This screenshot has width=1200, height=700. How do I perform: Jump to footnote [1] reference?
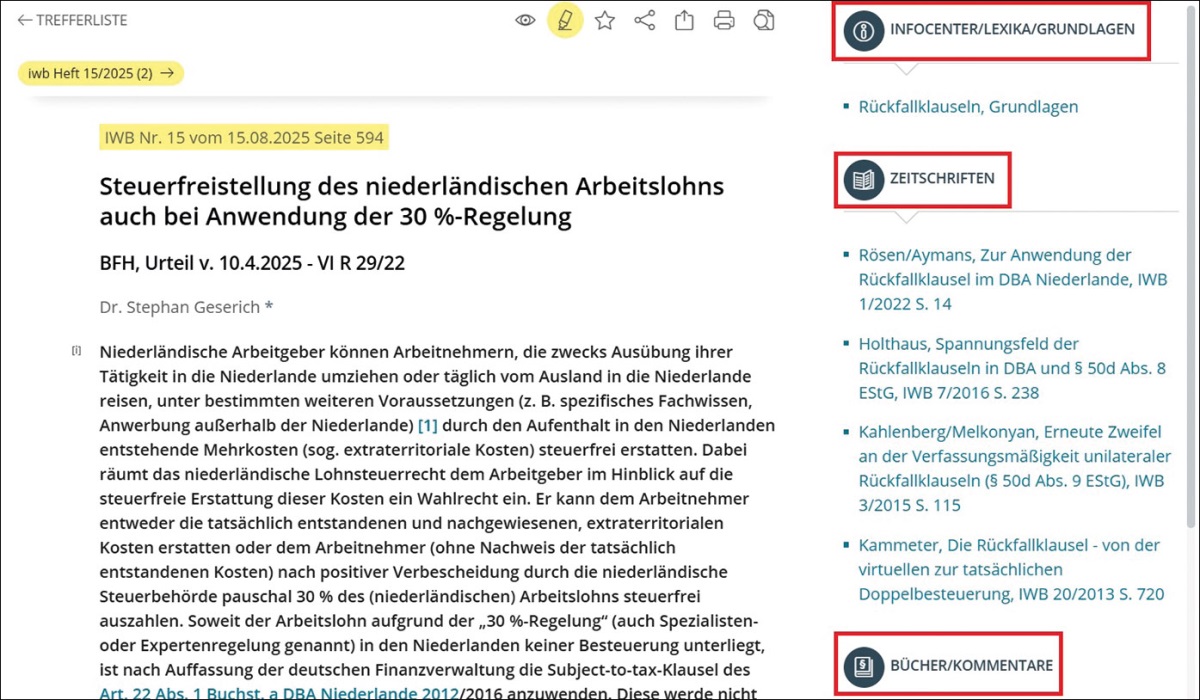coord(427,426)
